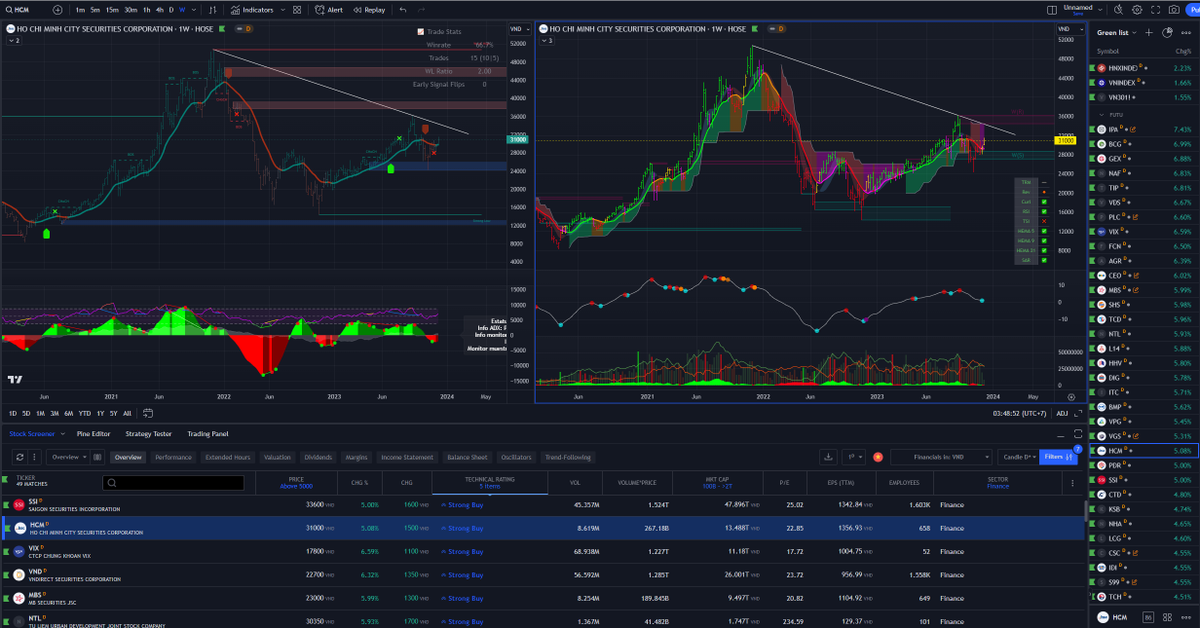
Task: Toggle the D badge on right chart title
Action: 781,29
